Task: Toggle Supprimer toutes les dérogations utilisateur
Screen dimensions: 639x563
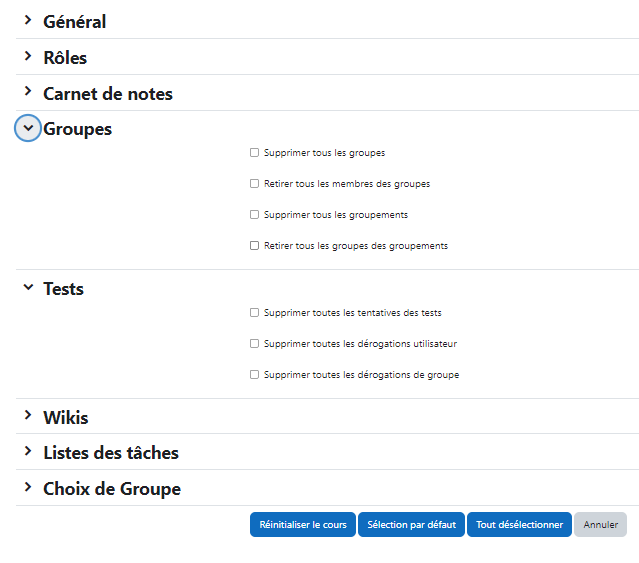Action: pyautogui.click(x=254, y=343)
